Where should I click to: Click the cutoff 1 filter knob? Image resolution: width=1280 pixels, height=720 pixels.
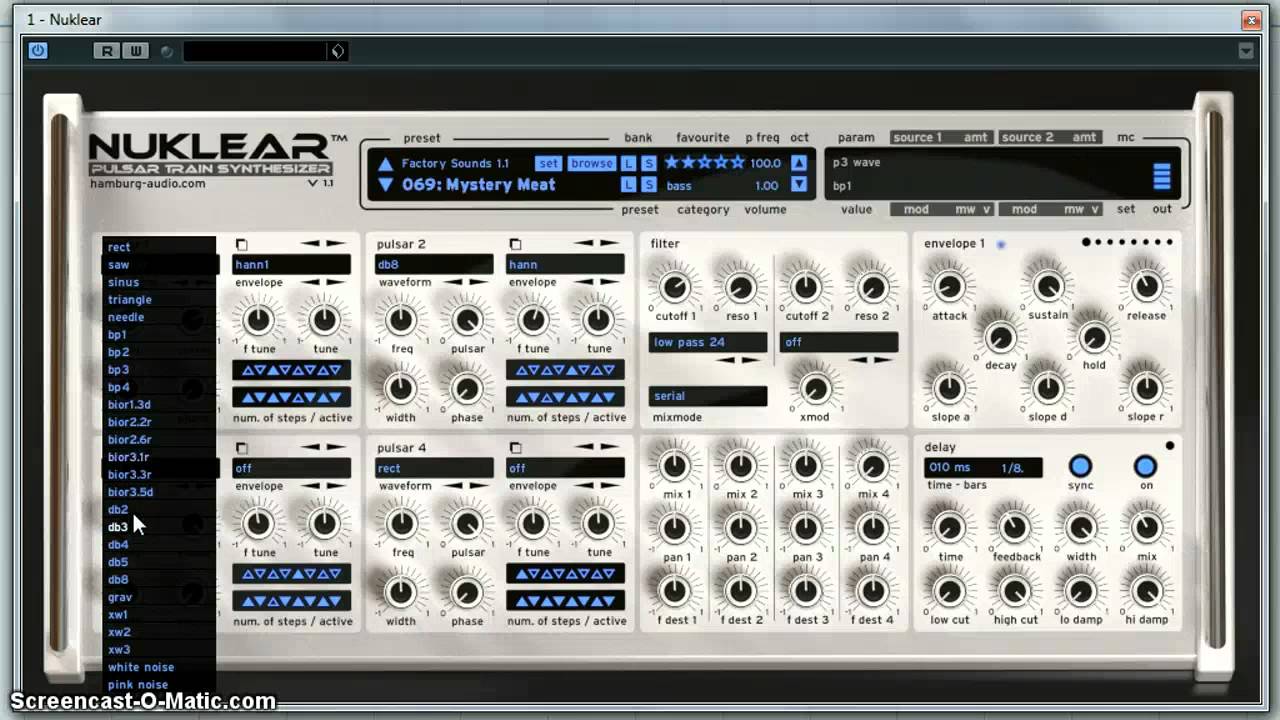pyautogui.click(x=675, y=288)
